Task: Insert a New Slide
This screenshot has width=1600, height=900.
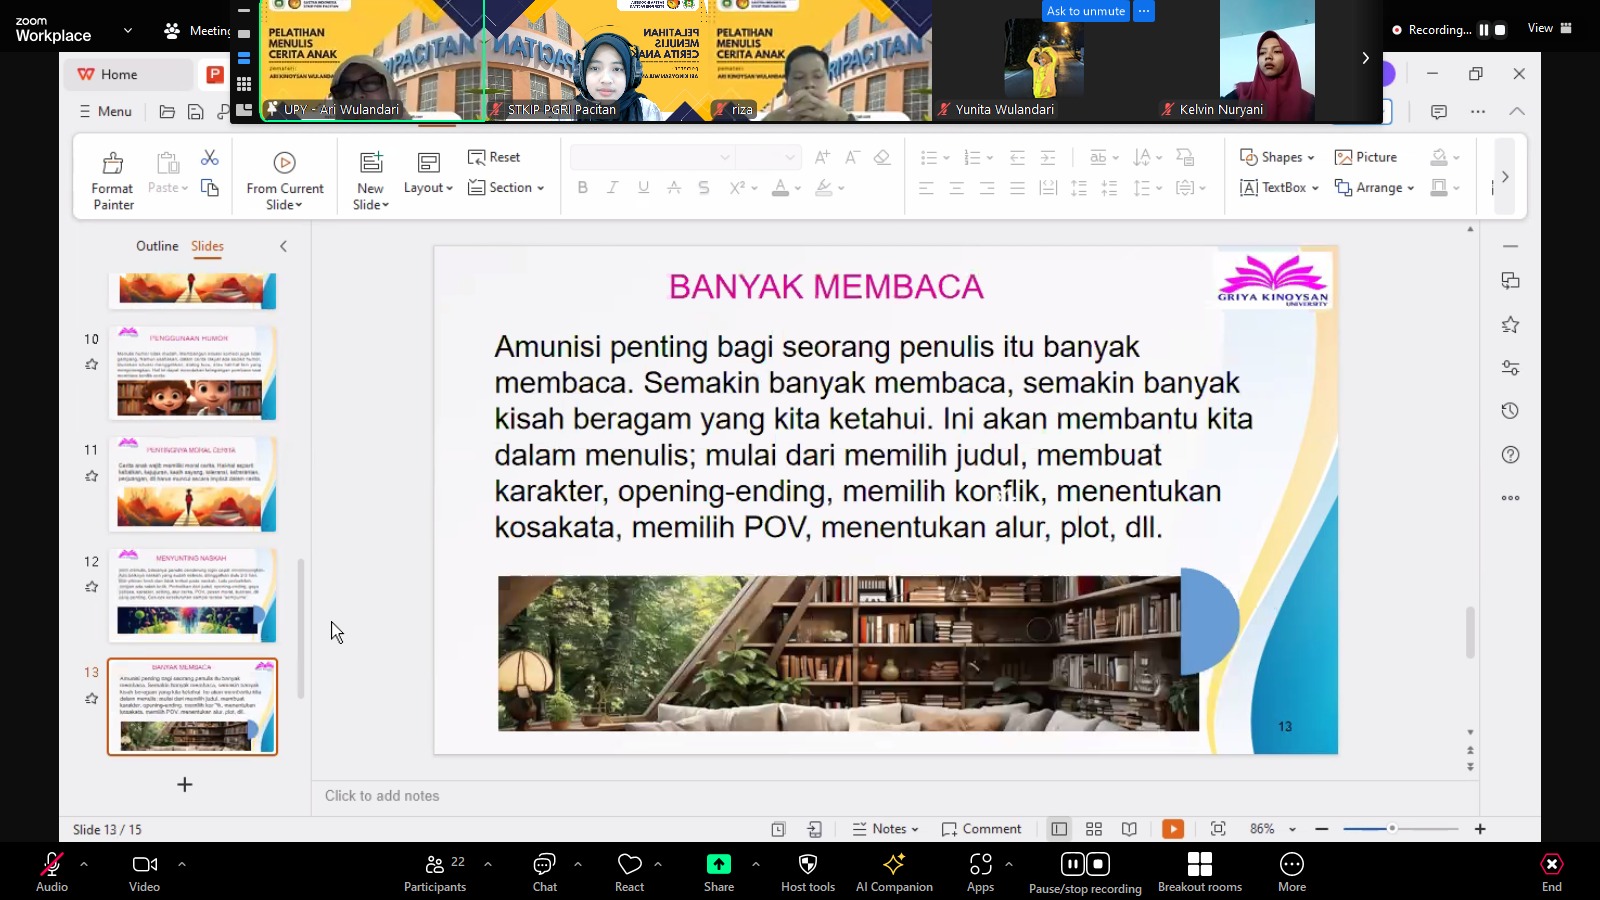Action: pos(371,179)
